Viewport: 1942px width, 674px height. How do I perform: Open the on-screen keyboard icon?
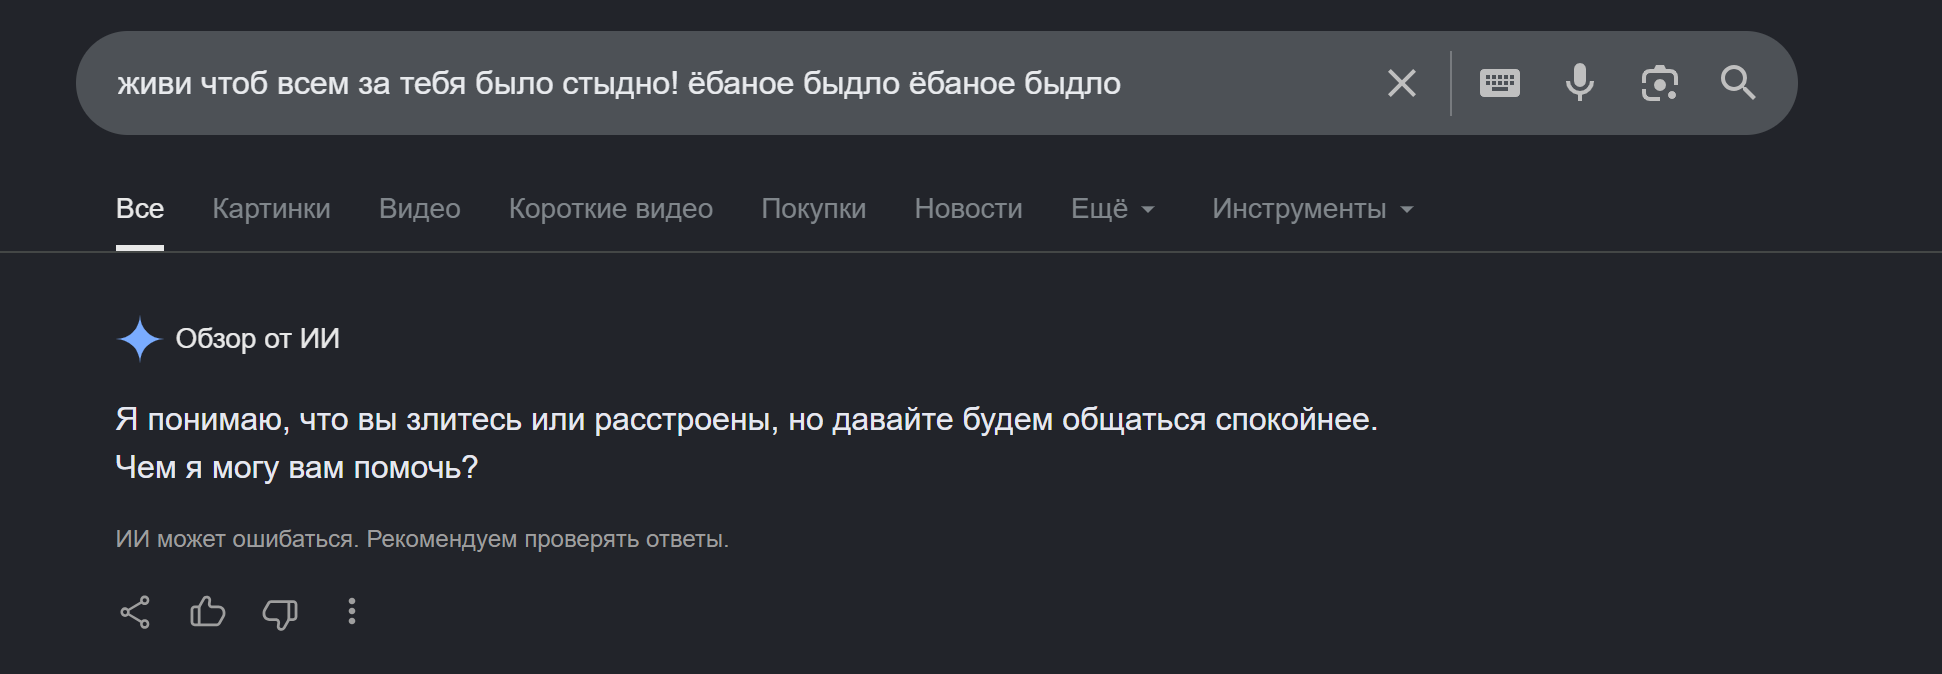point(1499,83)
